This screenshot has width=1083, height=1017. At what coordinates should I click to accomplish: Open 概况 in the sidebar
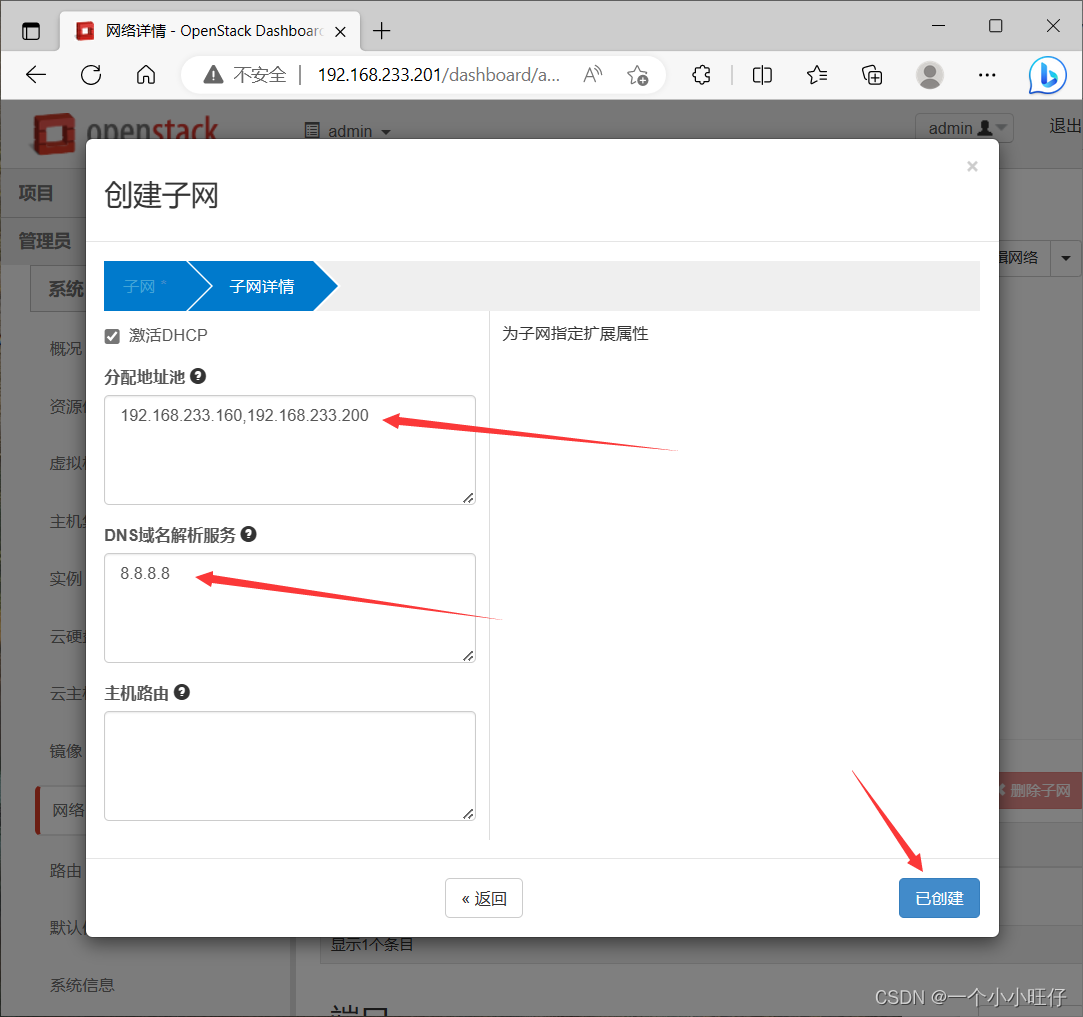tap(65, 348)
